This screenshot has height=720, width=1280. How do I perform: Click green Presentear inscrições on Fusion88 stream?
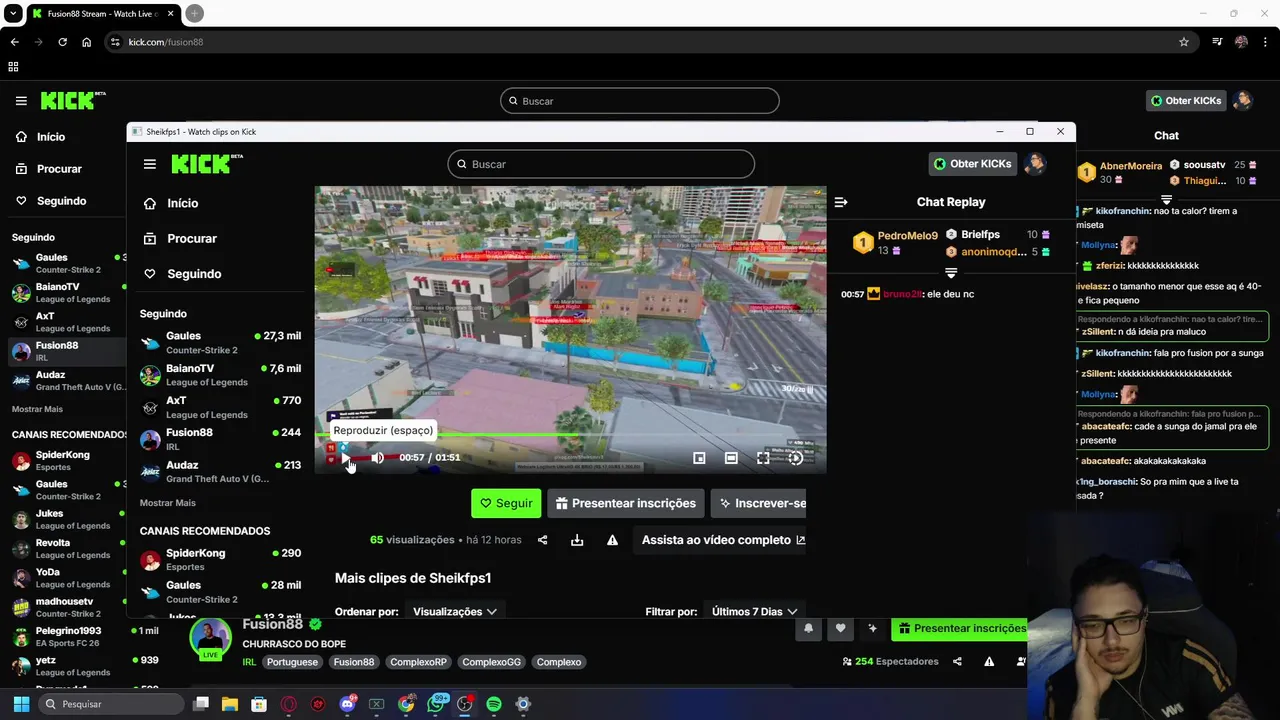click(960, 628)
